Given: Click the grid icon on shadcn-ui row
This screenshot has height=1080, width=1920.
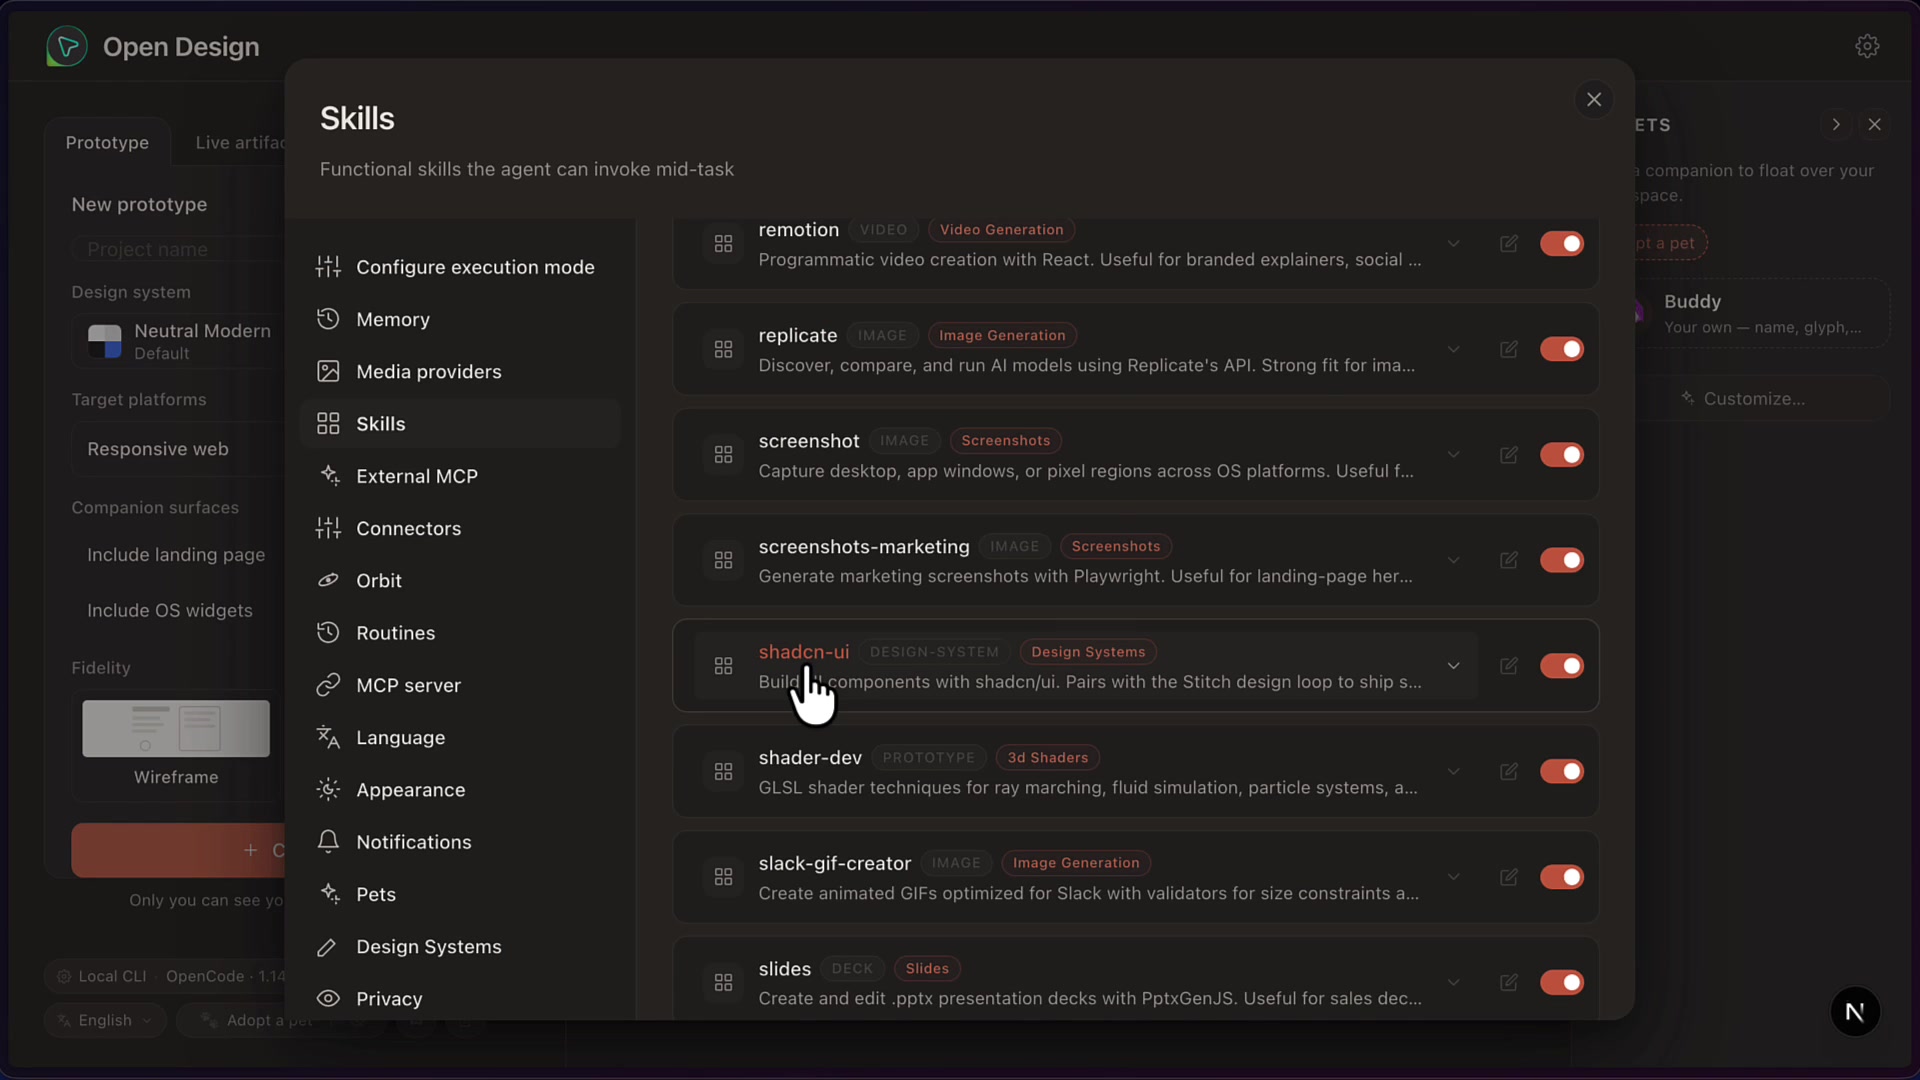Looking at the screenshot, I should coord(723,666).
